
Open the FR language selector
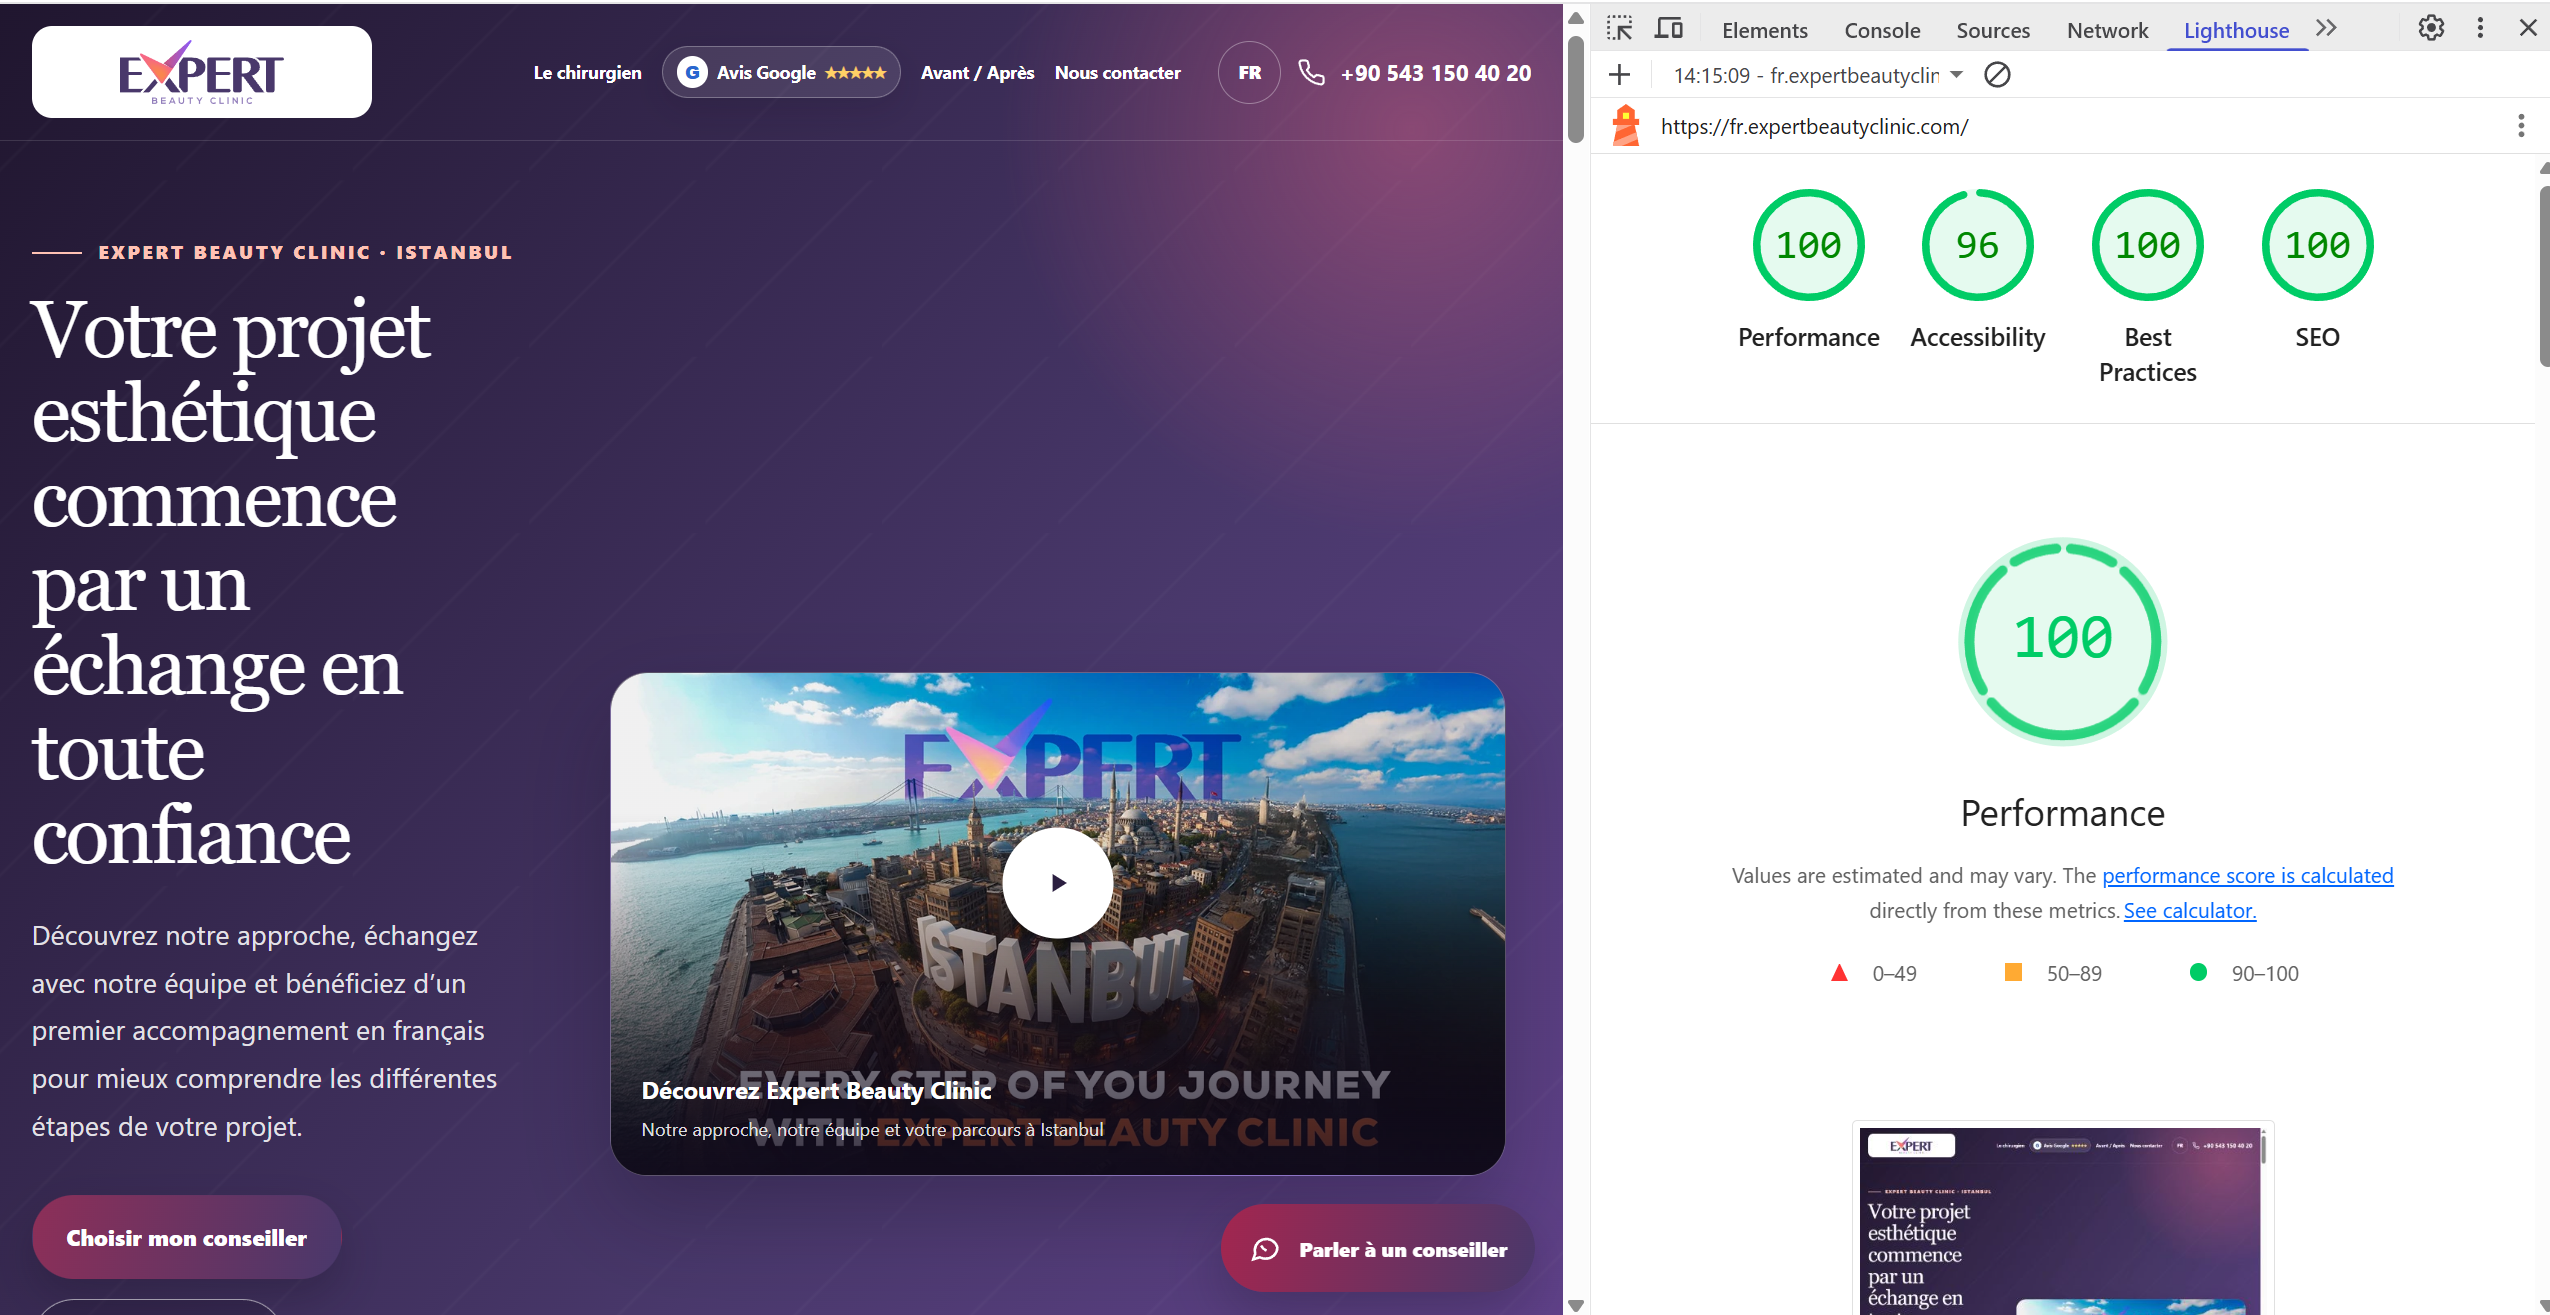click(1249, 72)
